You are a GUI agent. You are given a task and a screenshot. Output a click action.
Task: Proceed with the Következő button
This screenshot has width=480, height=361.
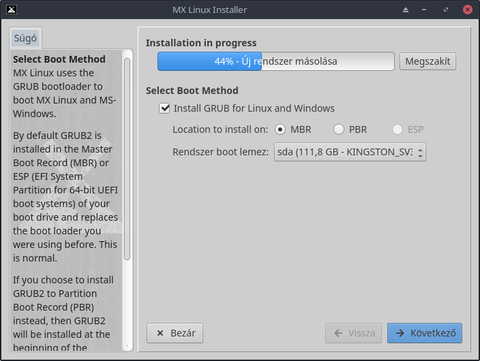click(424, 333)
